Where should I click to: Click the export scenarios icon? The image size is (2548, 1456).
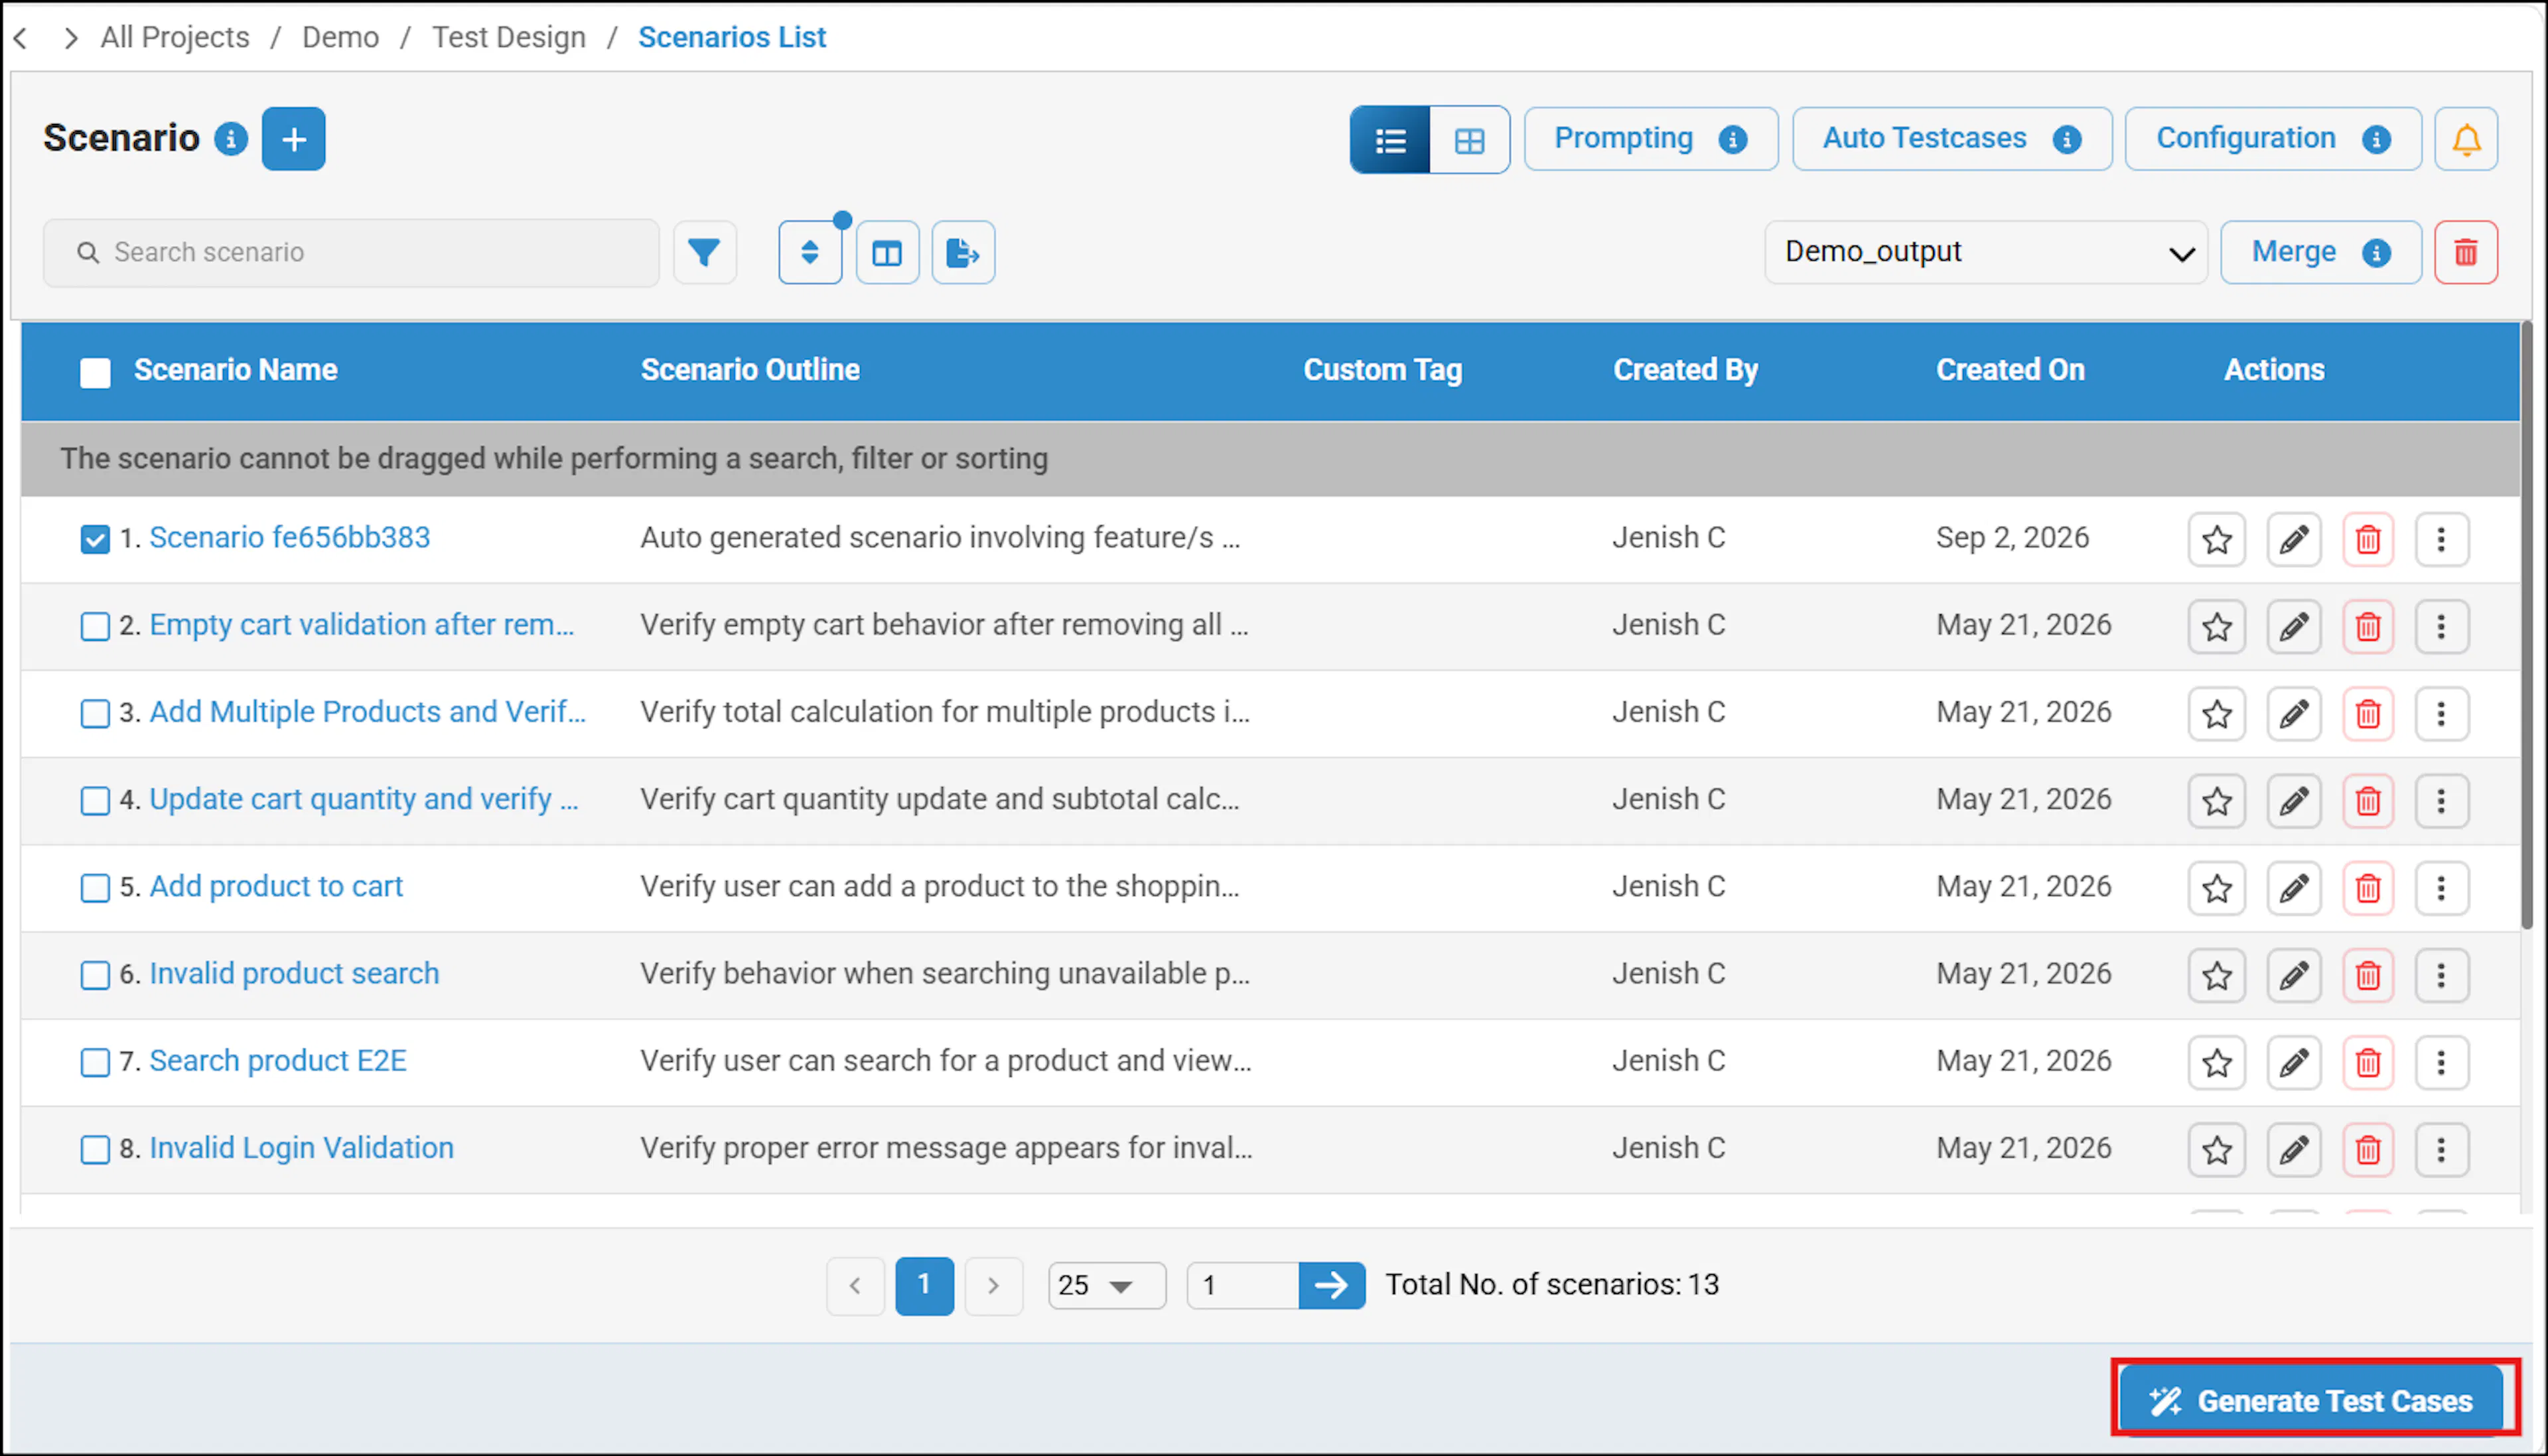[x=963, y=253]
